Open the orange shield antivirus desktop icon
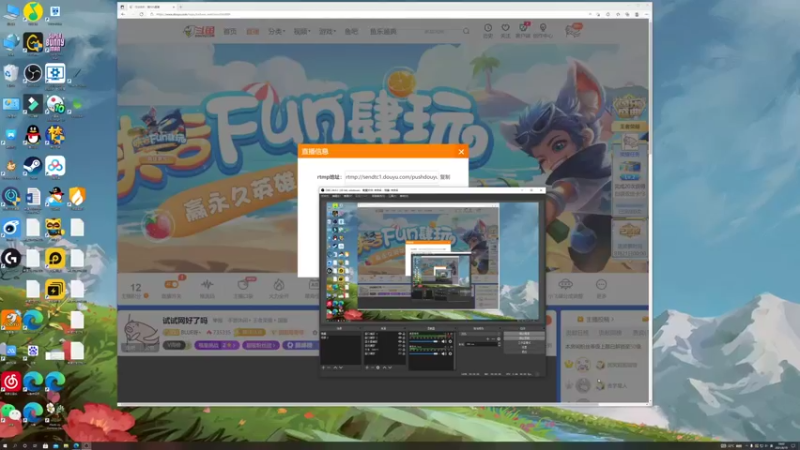Viewport: 800px width, 450px height. click(77, 196)
